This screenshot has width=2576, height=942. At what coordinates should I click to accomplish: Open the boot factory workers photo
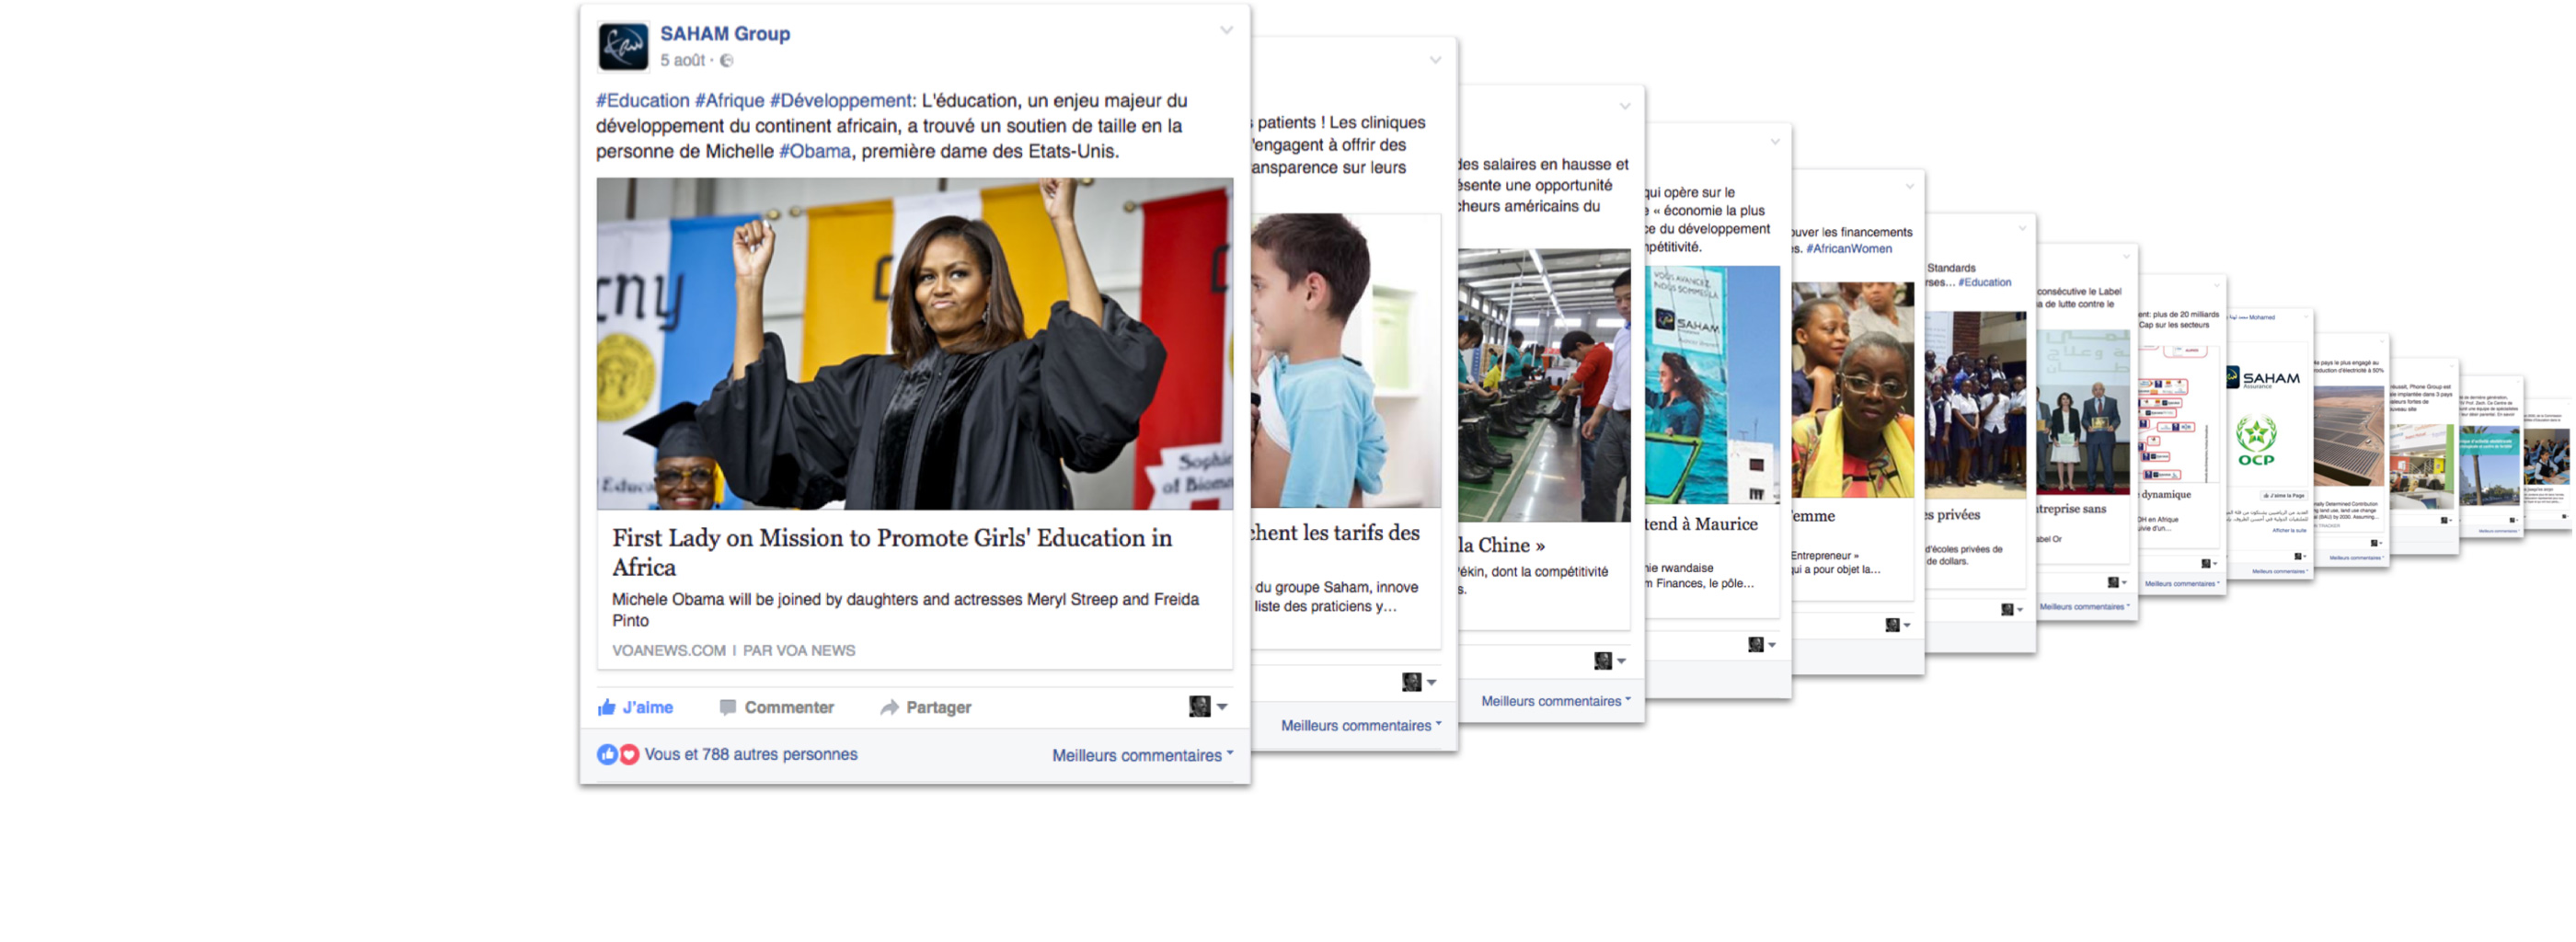[x=1544, y=385]
